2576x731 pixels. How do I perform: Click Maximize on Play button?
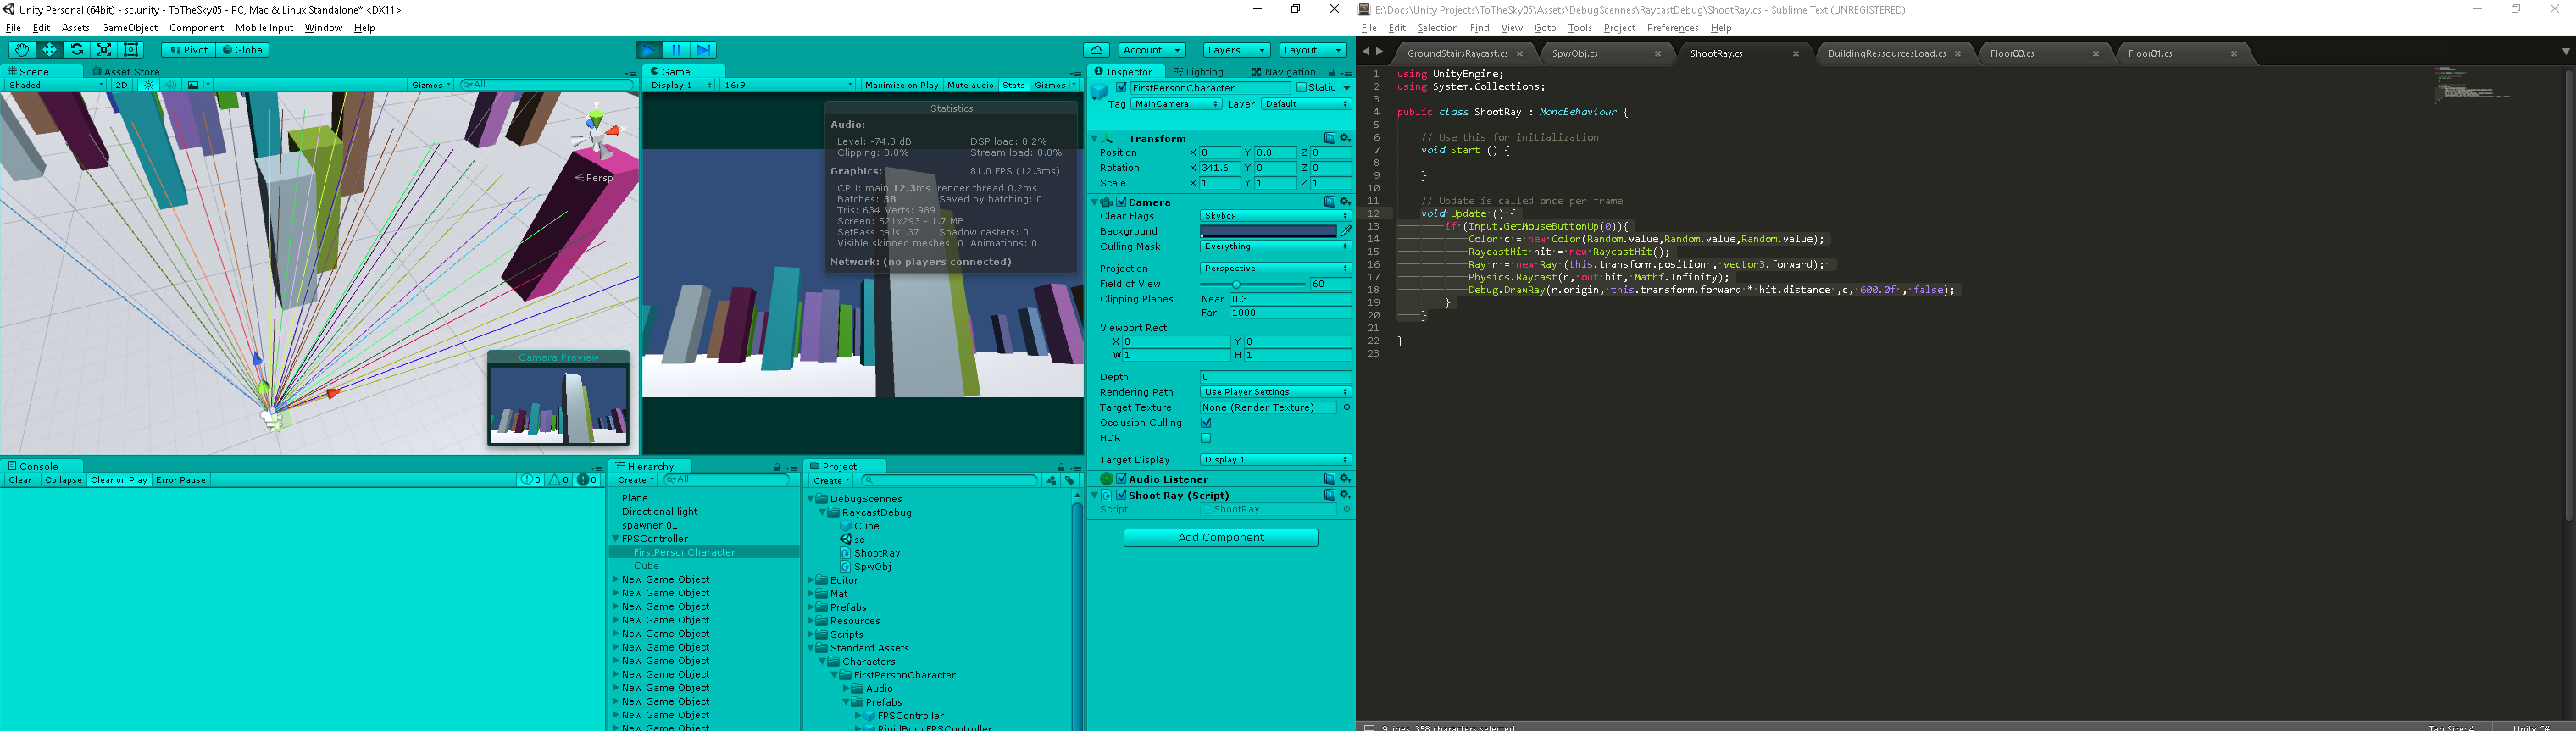(x=901, y=86)
